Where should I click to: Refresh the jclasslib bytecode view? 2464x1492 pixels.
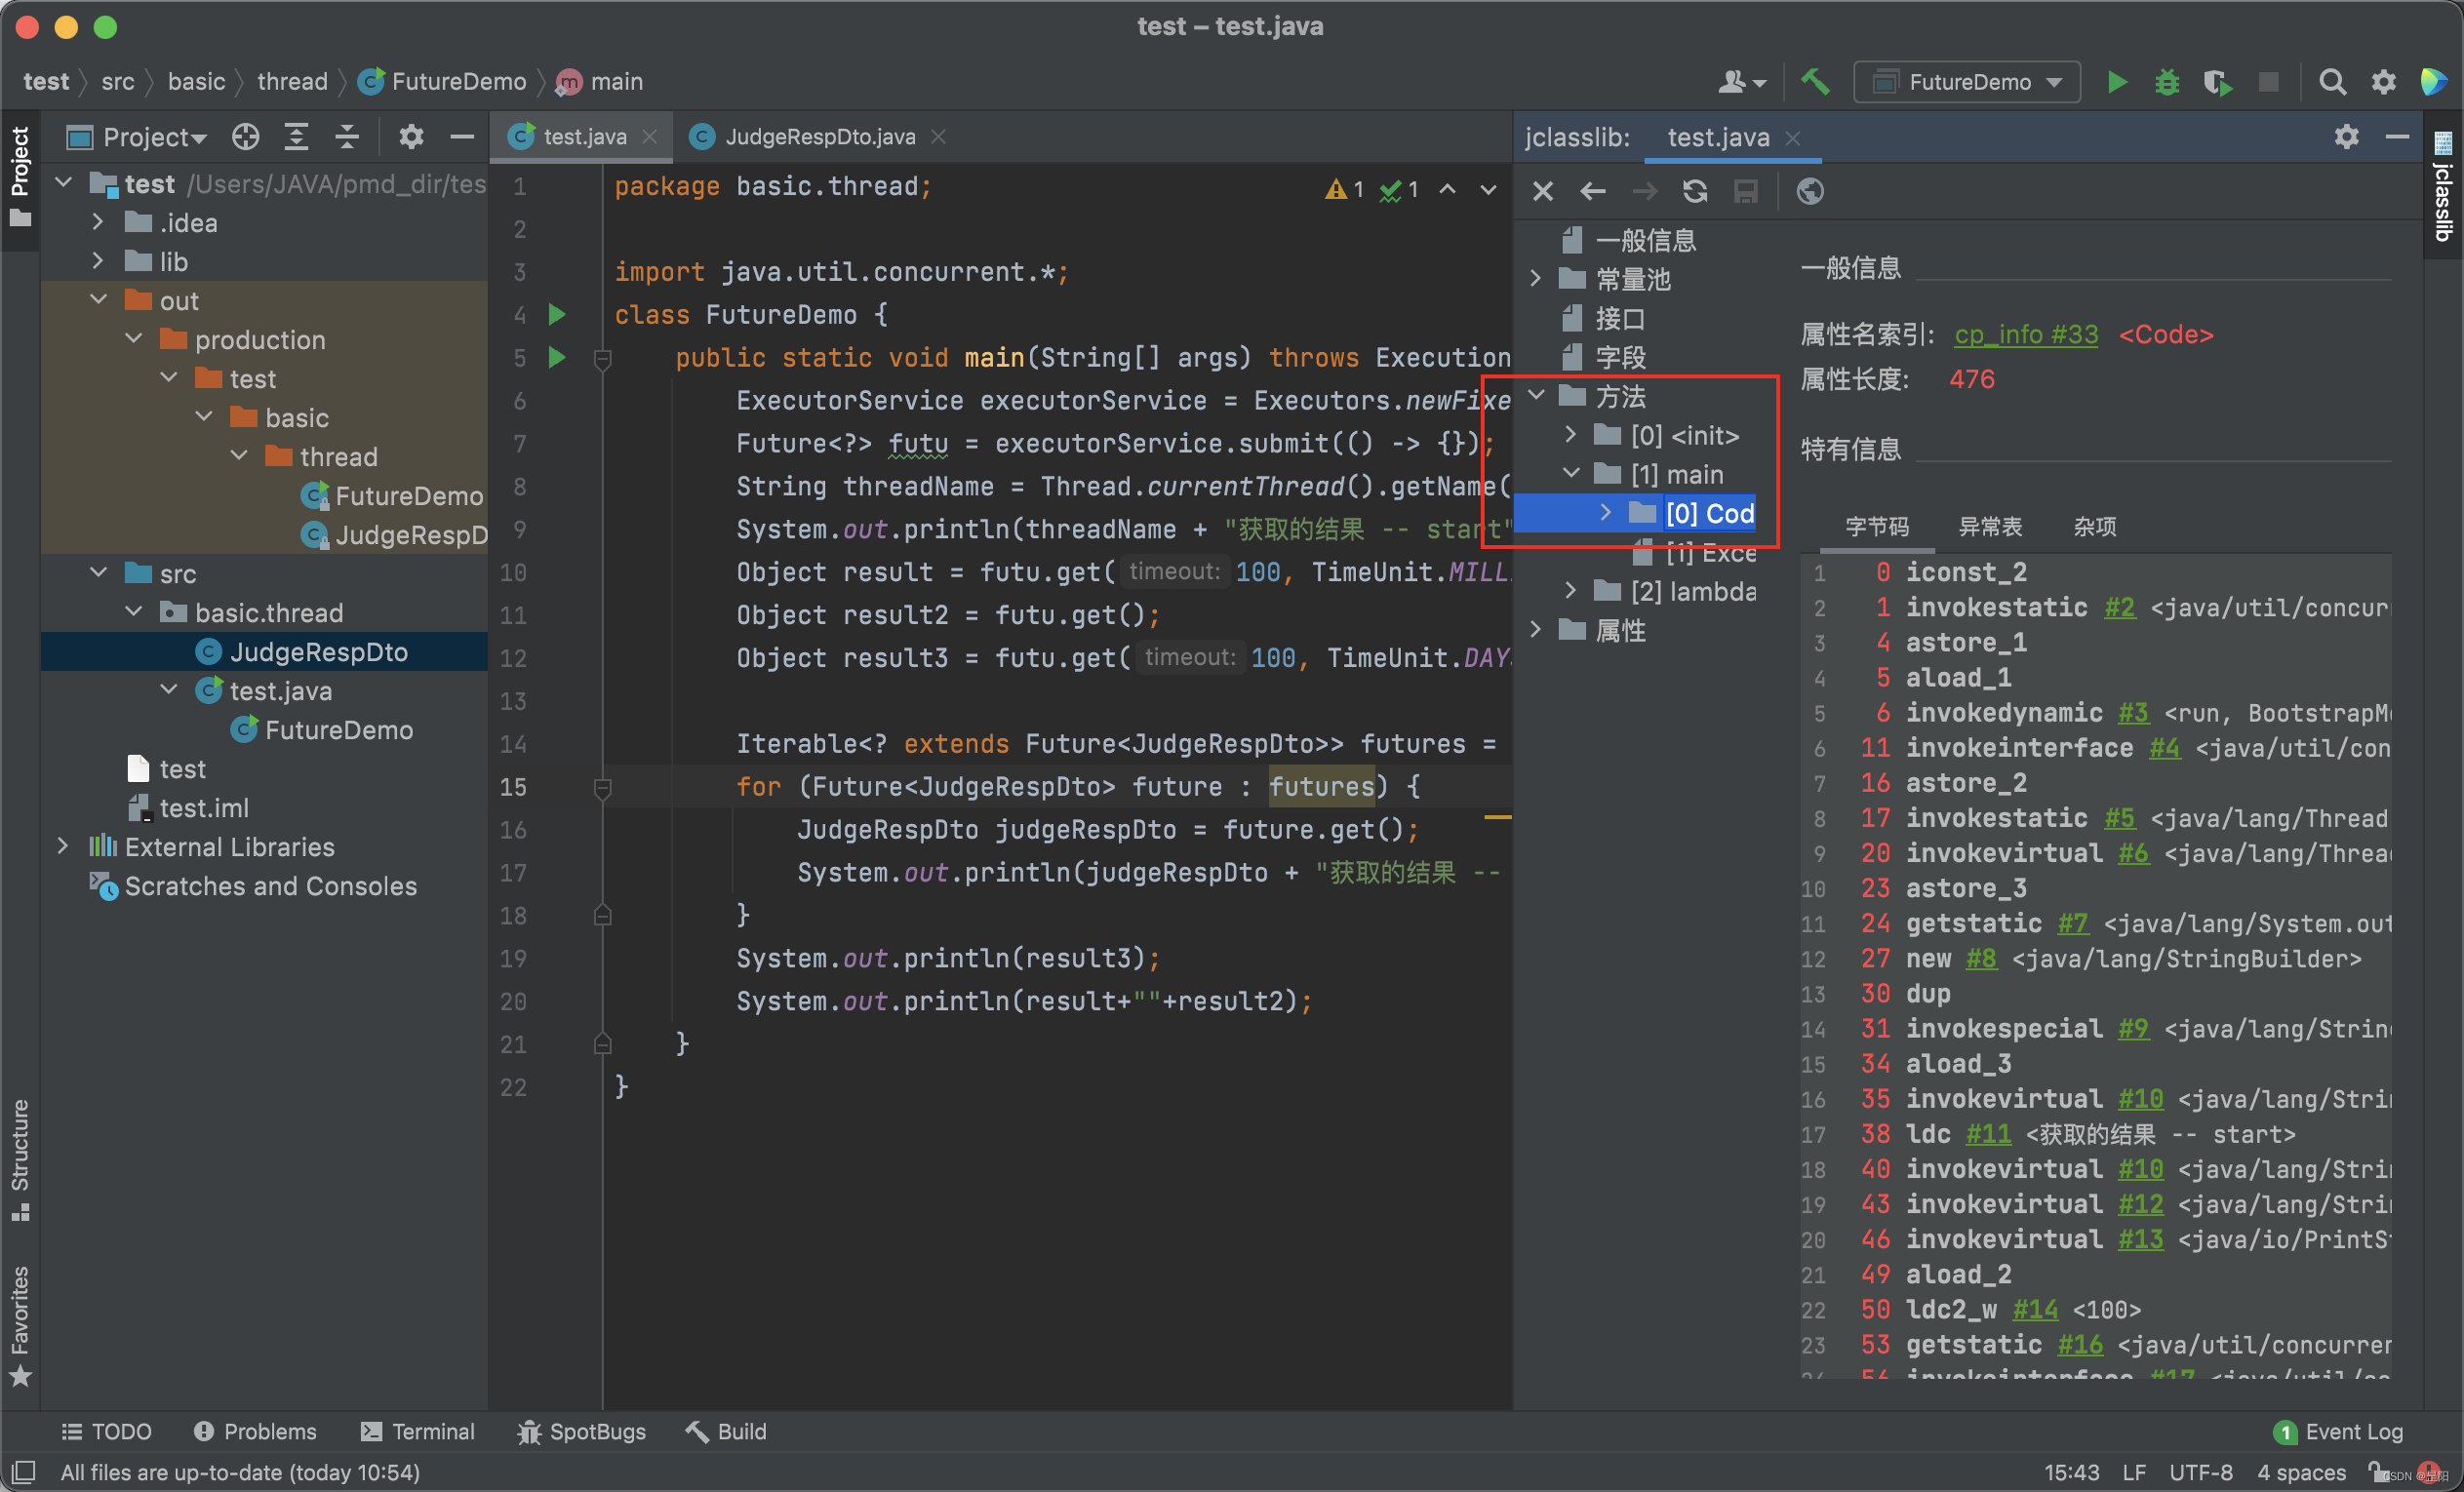click(x=1695, y=191)
